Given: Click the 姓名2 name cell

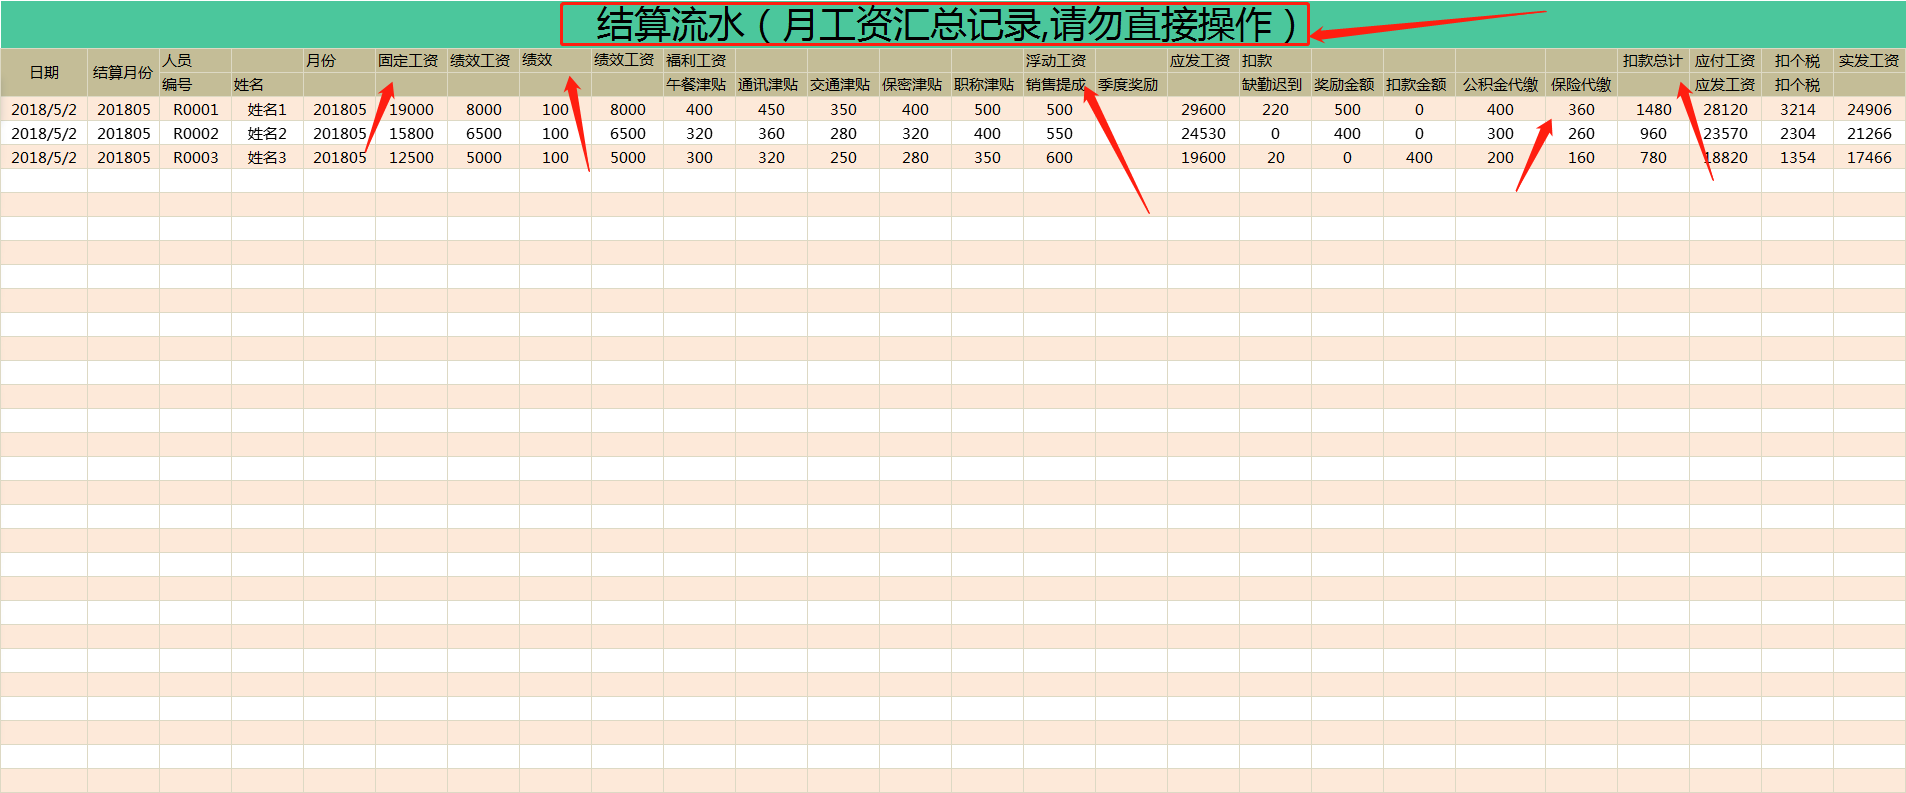Looking at the screenshot, I should (267, 133).
